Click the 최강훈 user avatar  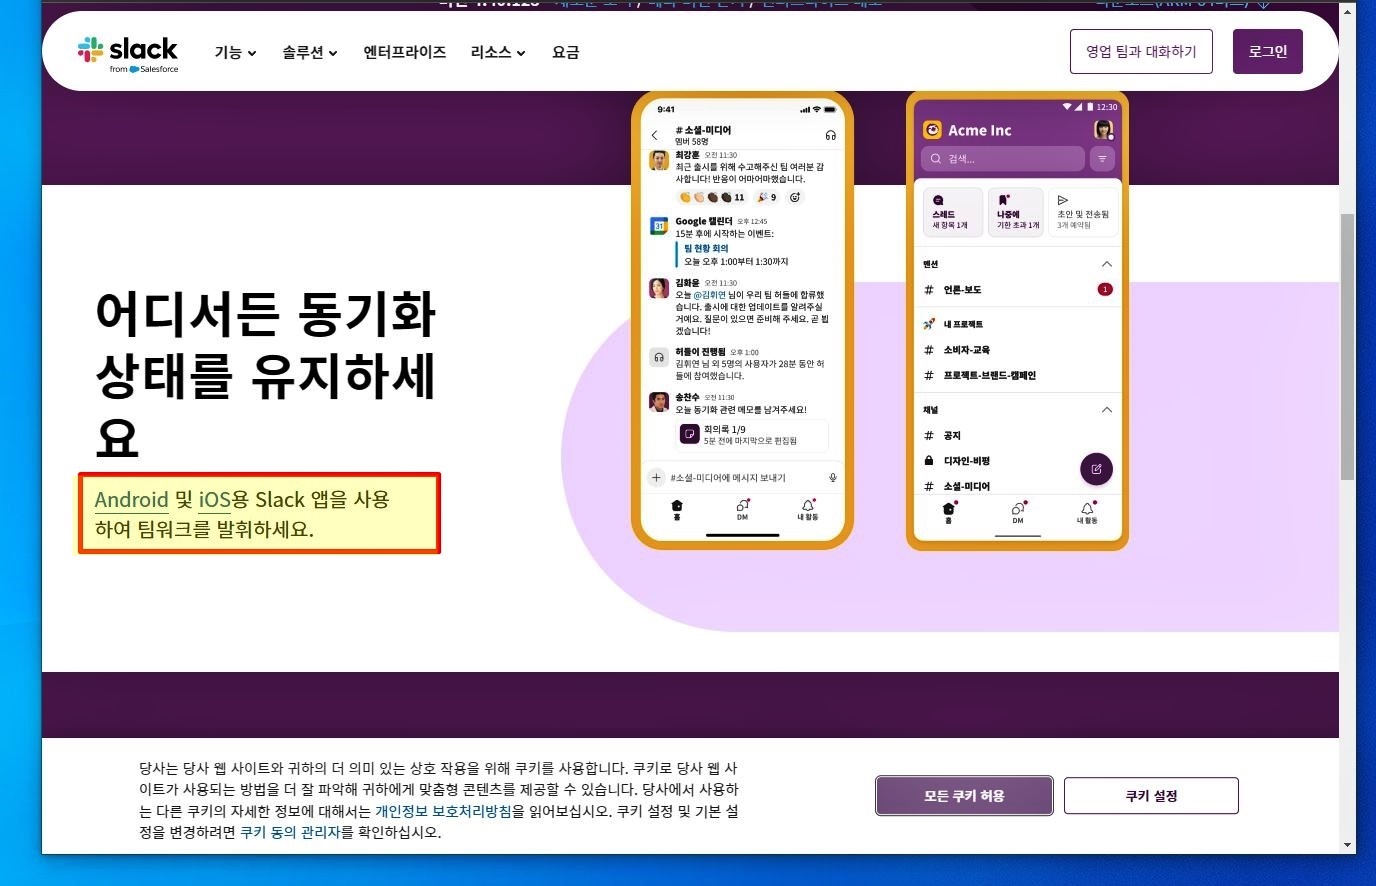tap(659, 160)
